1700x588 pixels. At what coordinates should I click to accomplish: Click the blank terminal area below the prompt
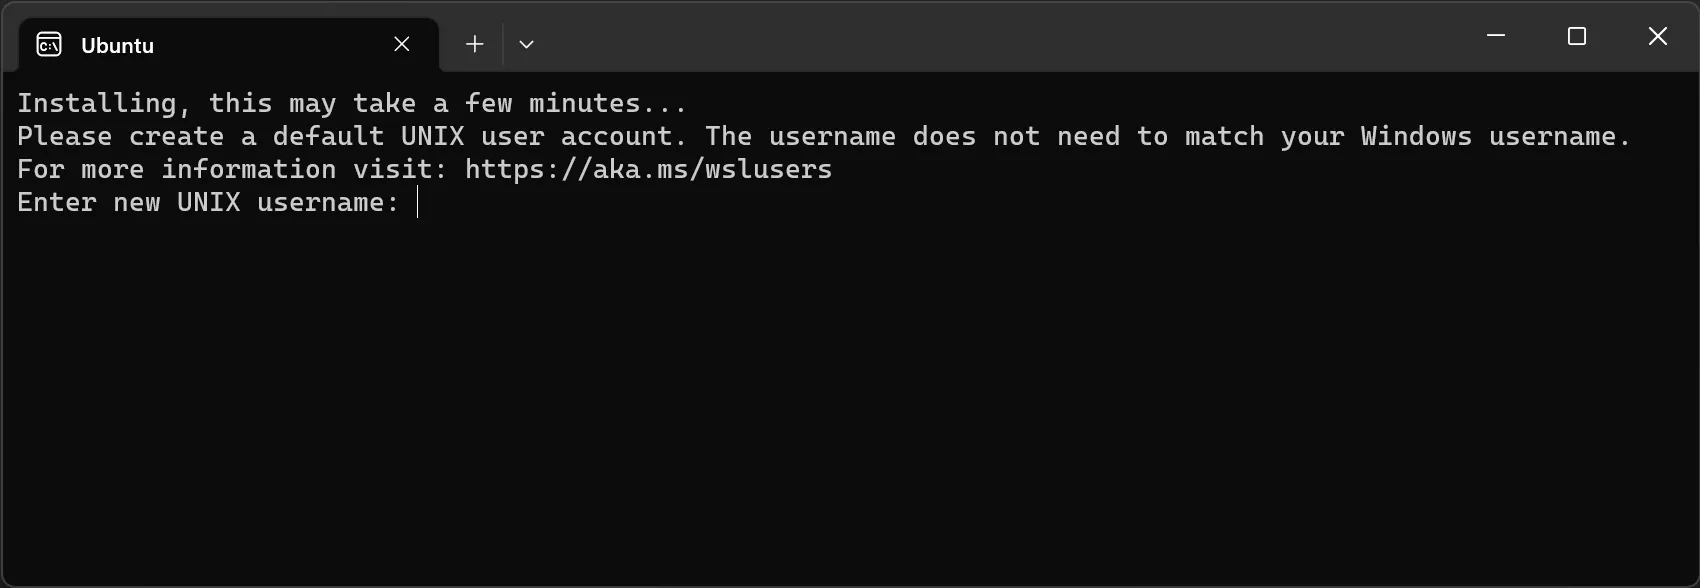[x=850, y=400]
